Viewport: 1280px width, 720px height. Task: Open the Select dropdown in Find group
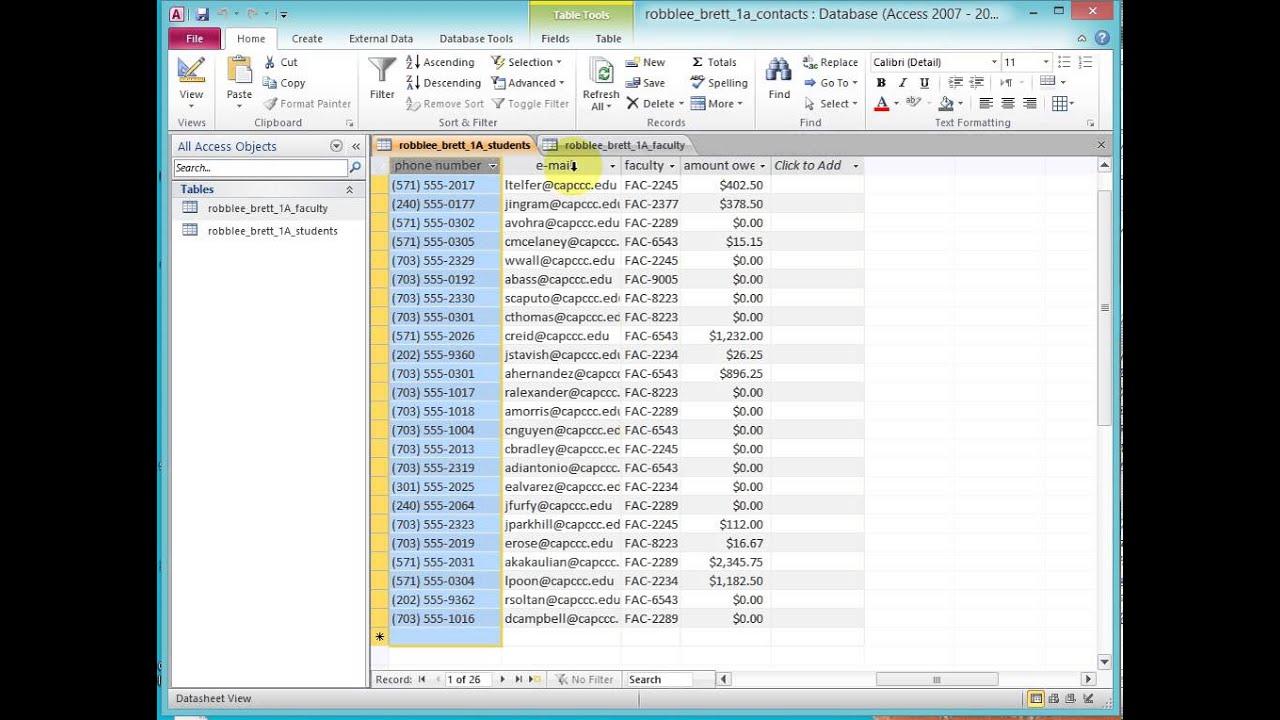(x=830, y=104)
